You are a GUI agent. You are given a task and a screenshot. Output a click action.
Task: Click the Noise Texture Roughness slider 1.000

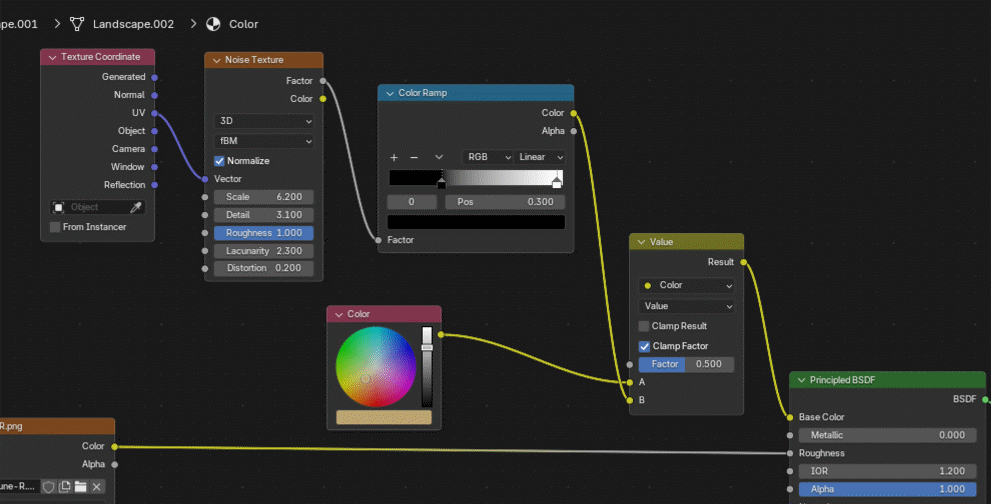(x=264, y=233)
